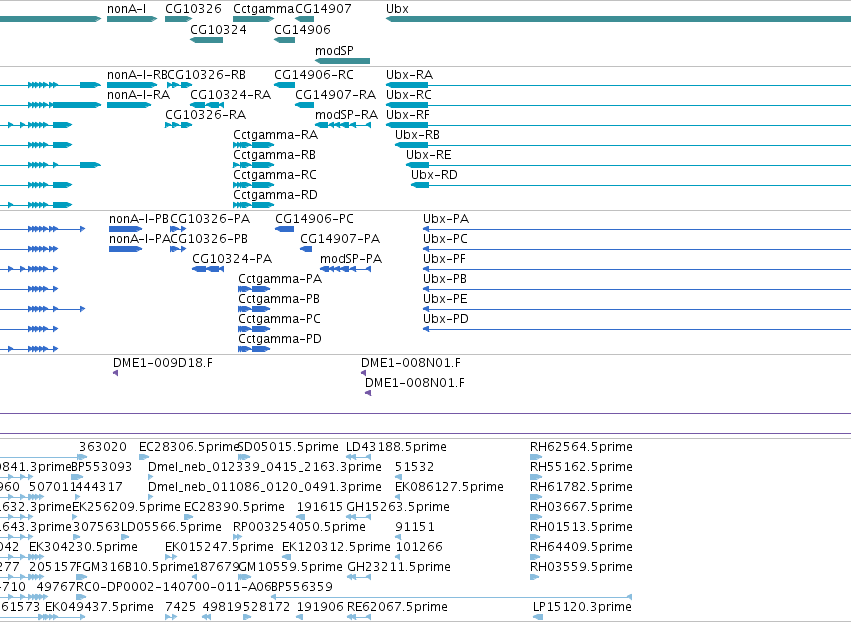Select the CG10324-PA protein glyph
The image size is (851, 622).
(208, 269)
